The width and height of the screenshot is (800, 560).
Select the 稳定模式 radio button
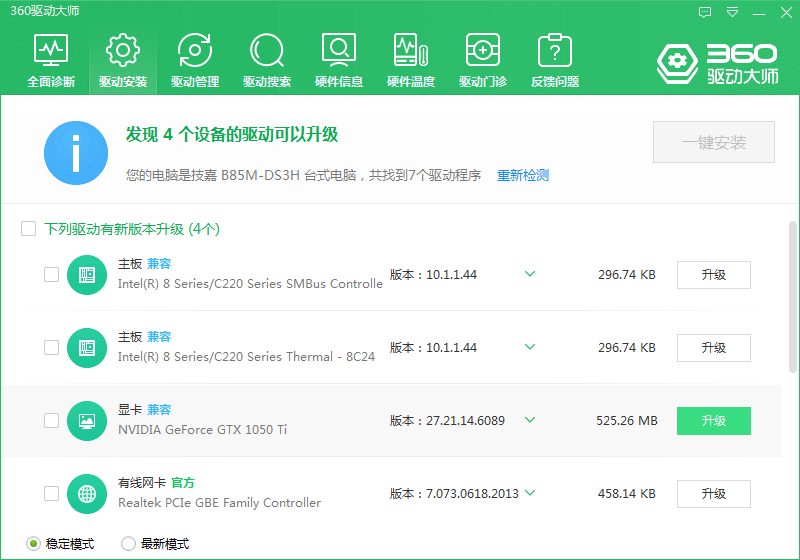34,544
